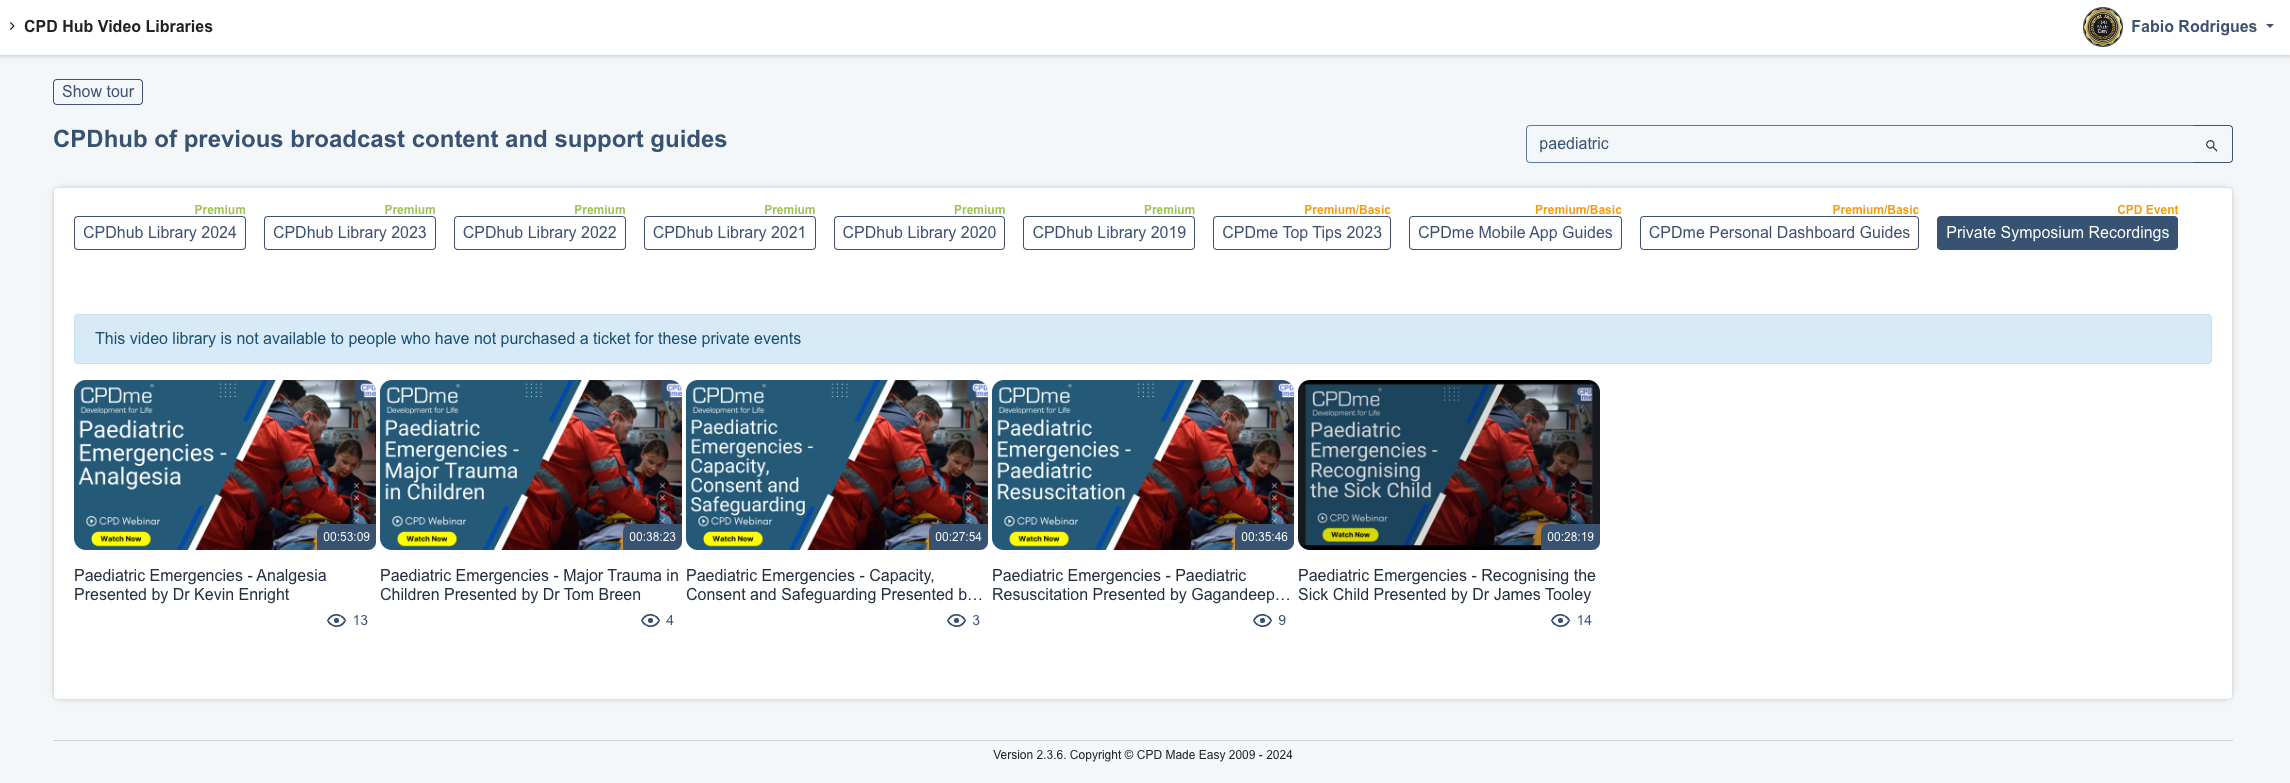Open the Major Trauma in Children thumbnail

click(x=531, y=465)
